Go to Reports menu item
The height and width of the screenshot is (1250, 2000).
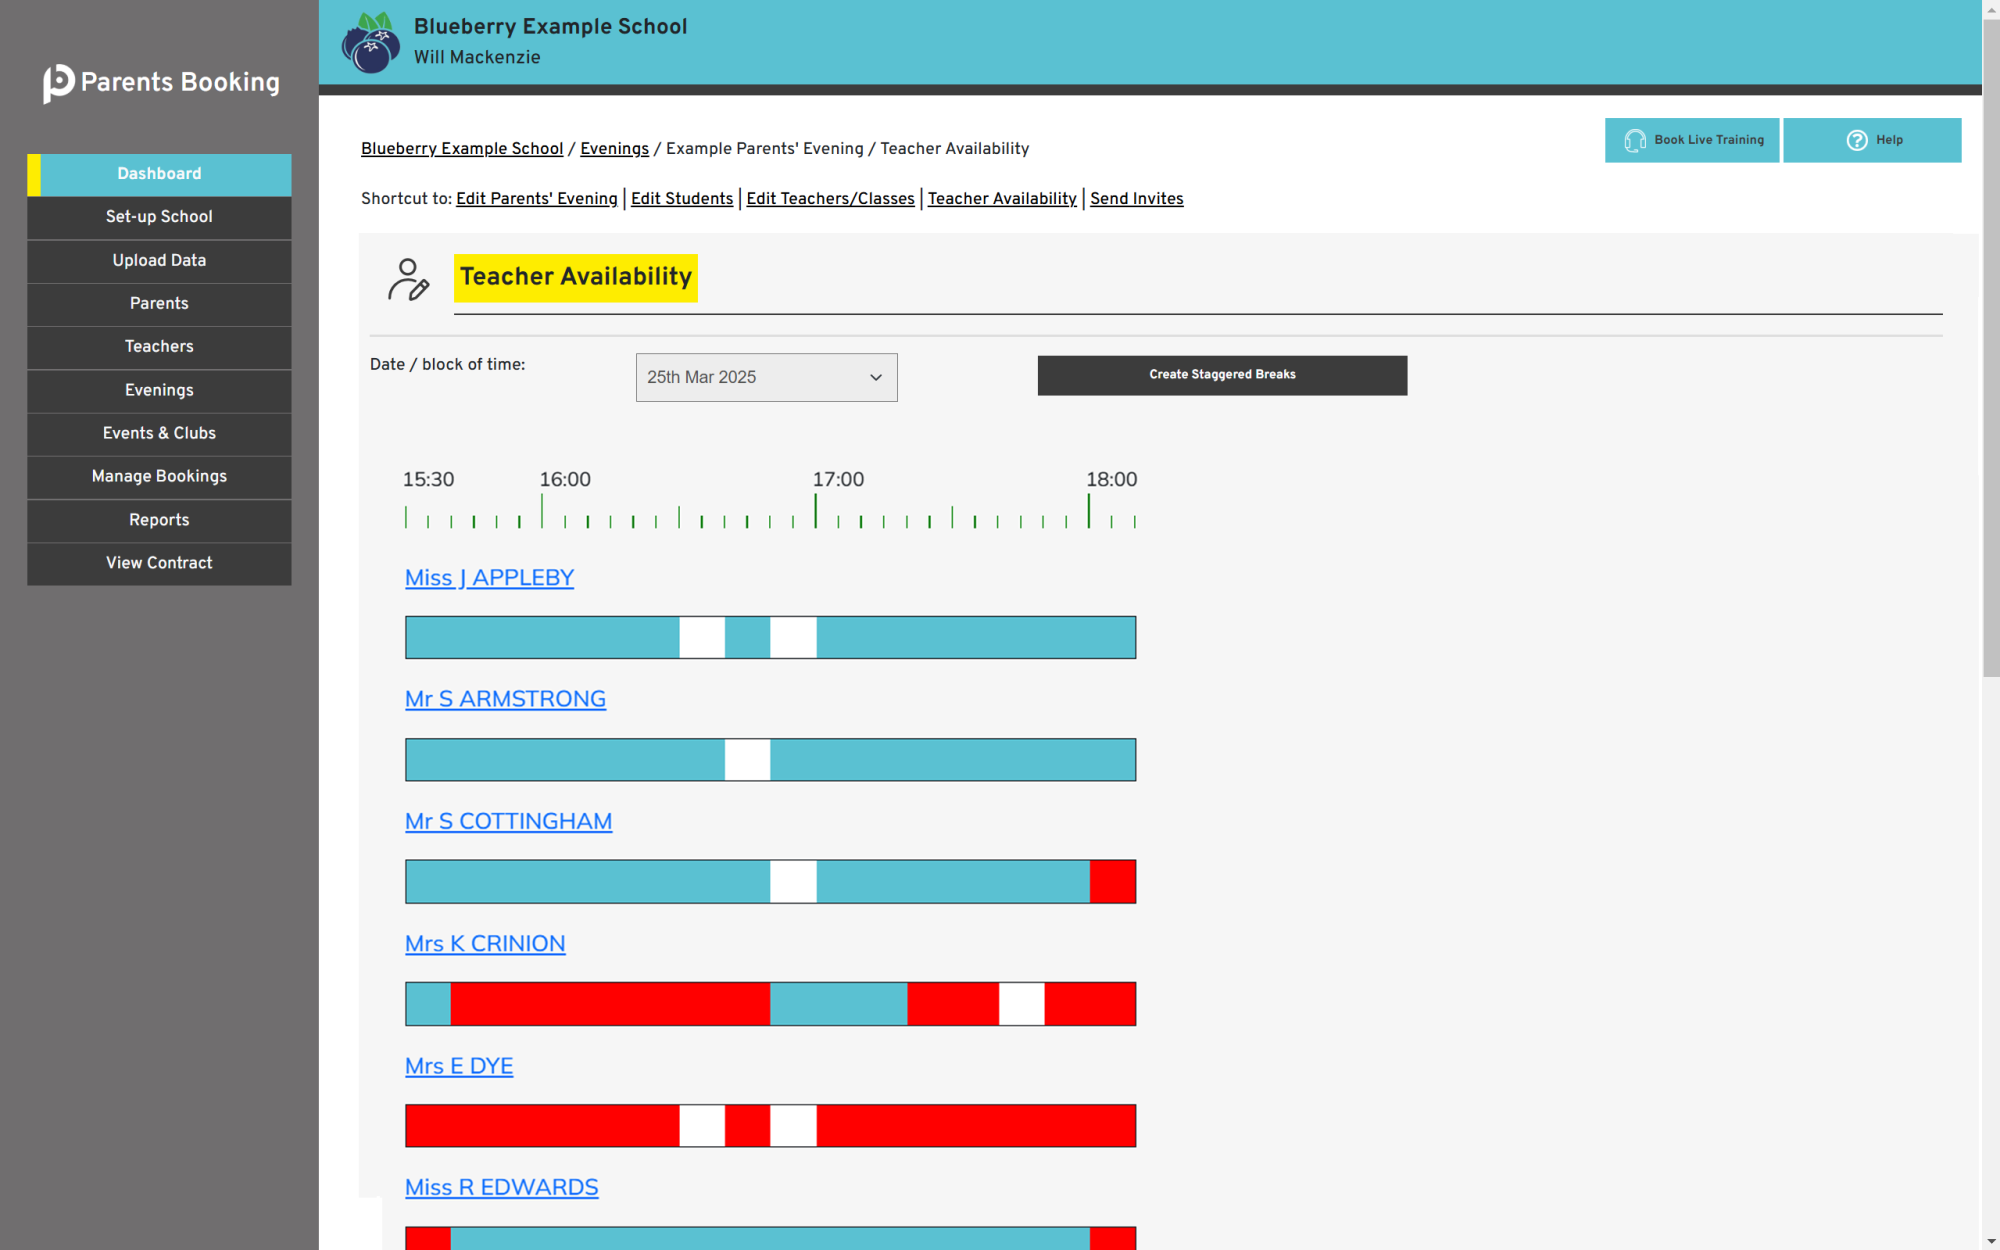coord(159,520)
